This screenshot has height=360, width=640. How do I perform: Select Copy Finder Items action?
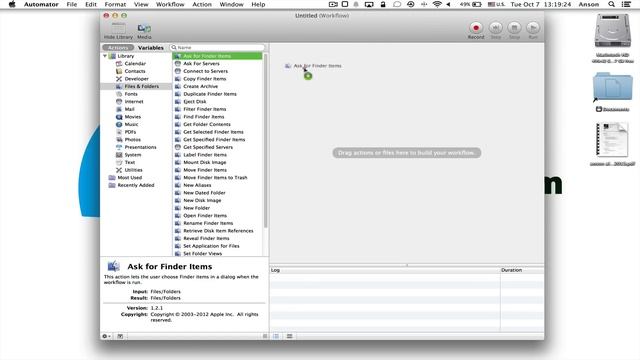pos(204,79)
